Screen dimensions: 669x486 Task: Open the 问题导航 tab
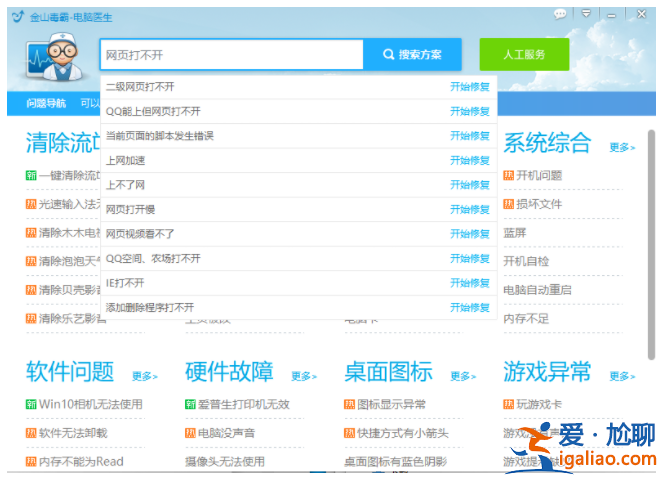46,103
